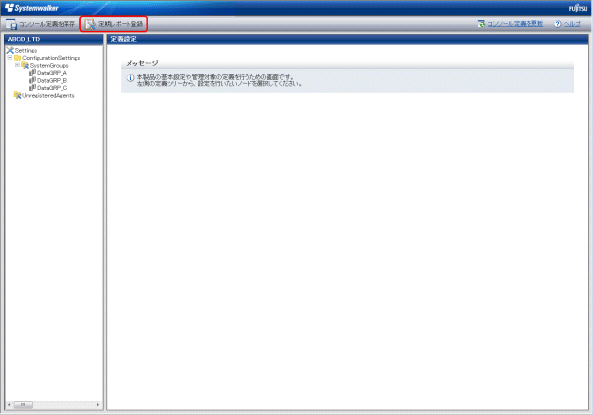This screenshot has width=593, height=415.
Task: Select DataGRP_B in the tree
Action: (48, 80)
